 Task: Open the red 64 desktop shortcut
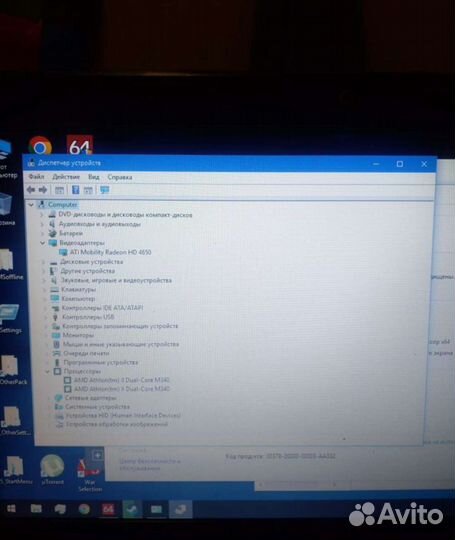80,146
